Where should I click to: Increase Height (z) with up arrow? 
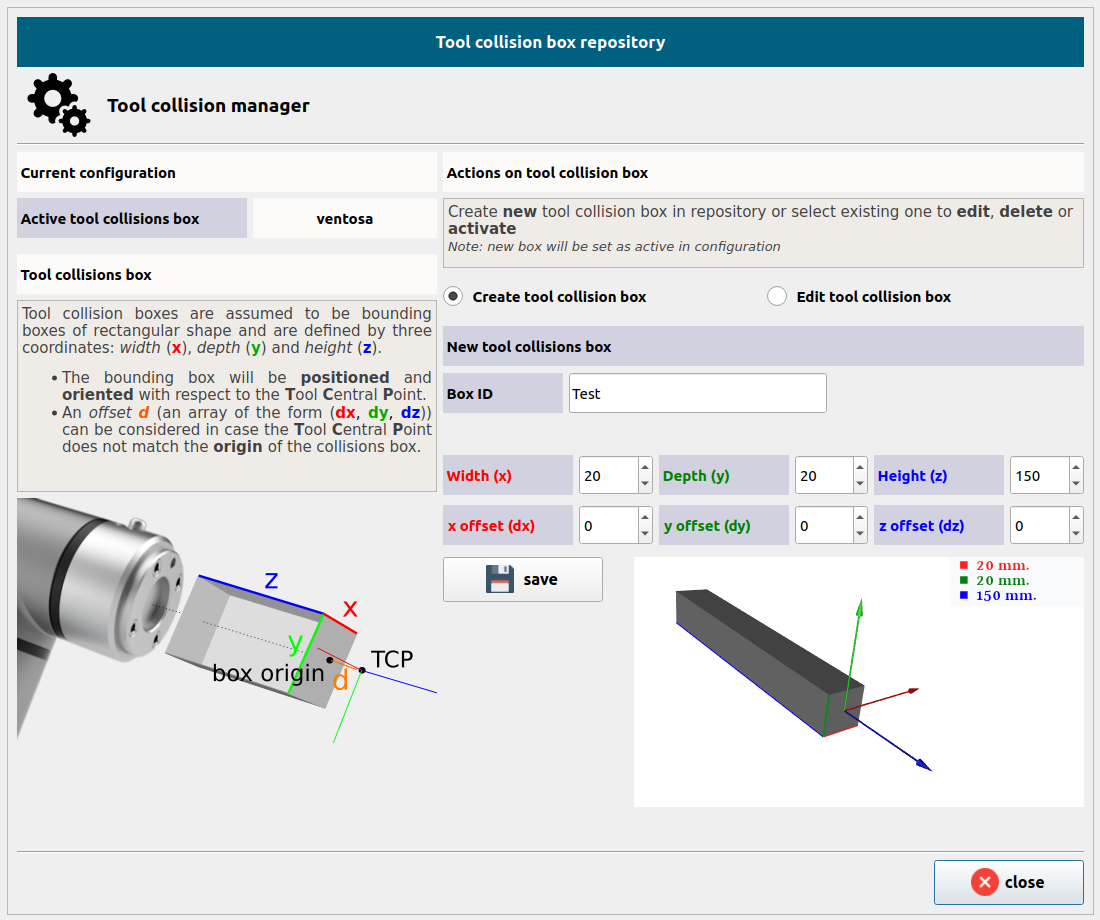[1076, 467]
